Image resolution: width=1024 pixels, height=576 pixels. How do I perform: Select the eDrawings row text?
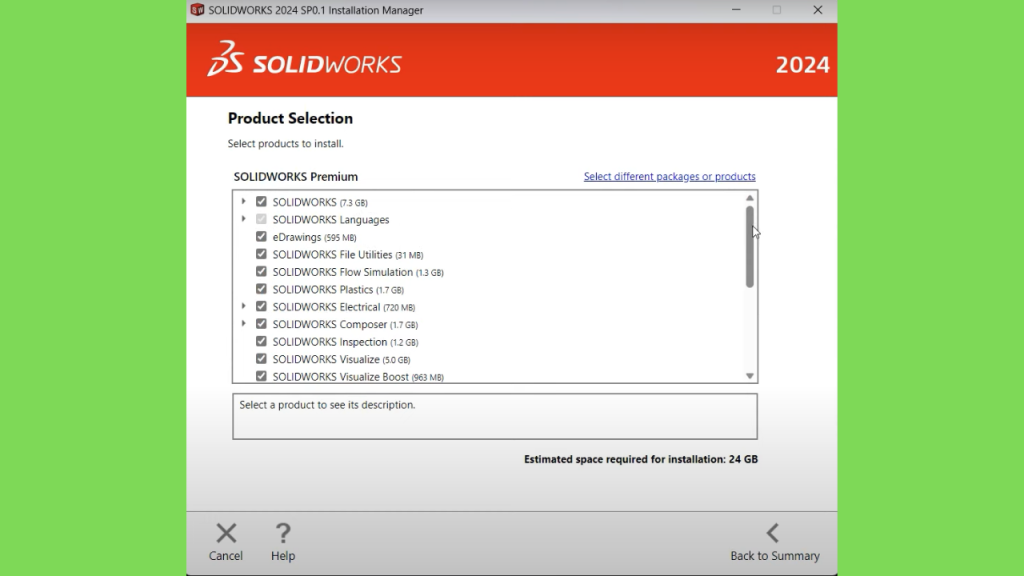[314, 237]
